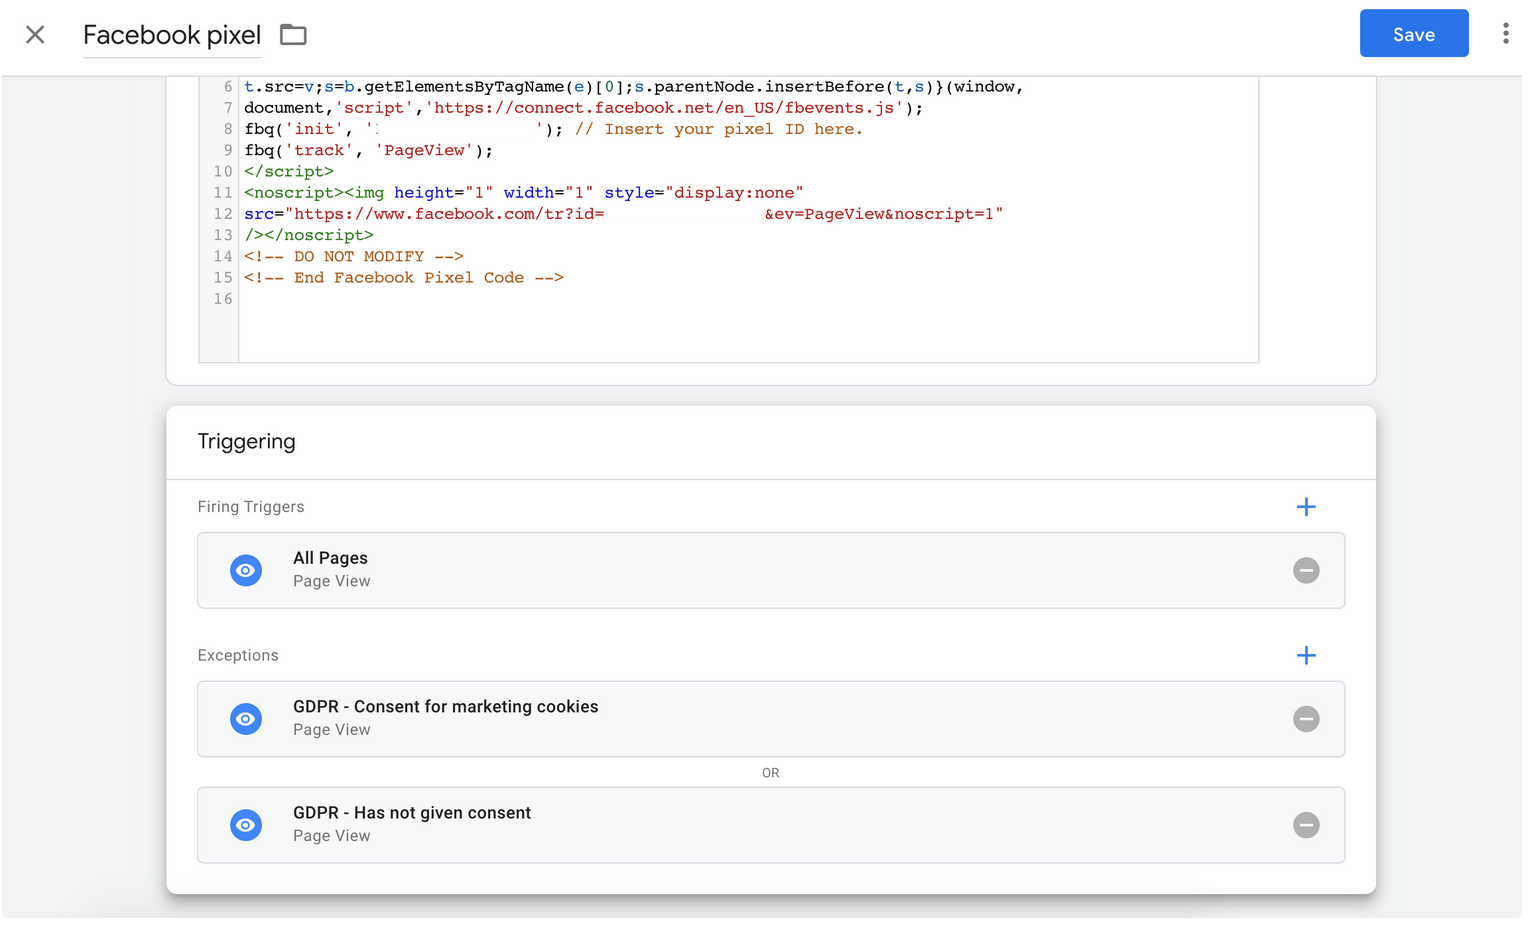1528x926 pixels.
Task: Click the folder icon next to tag name
Action: pos(293,35)
